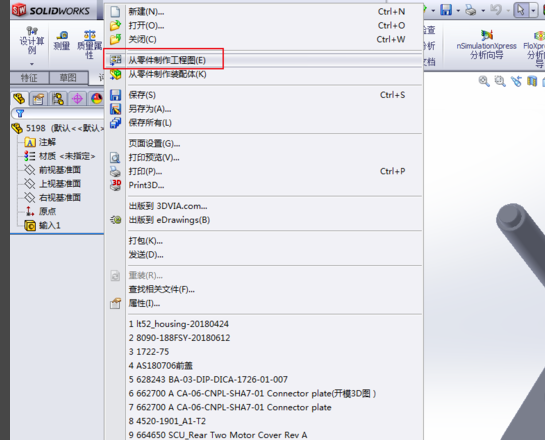
Task: Open the Print dropdown arrow
Action: (483, 10)
